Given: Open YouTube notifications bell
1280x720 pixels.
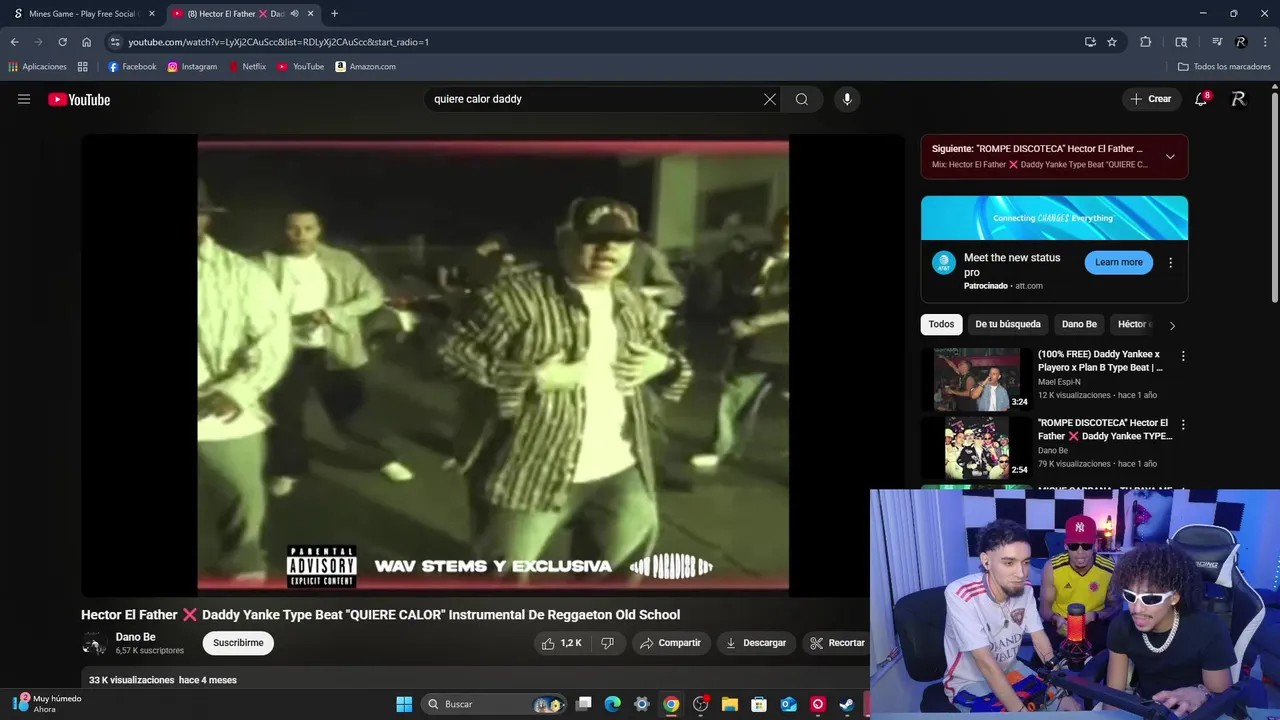Looking at the screenshot, I should (1201, 99).
